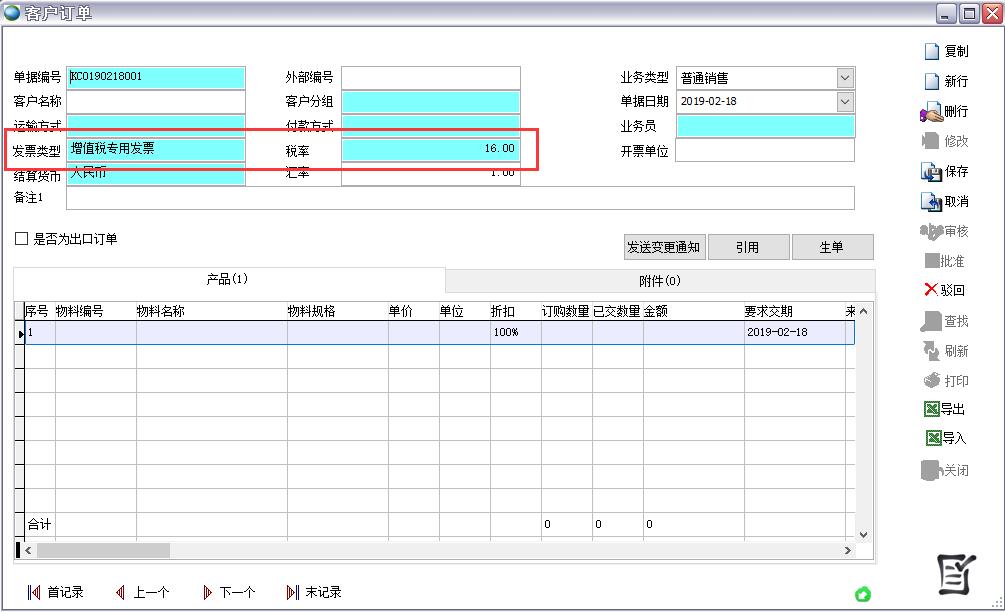
Task: Click the 发送变更通知 button
Action: click(x=663, y=247)
